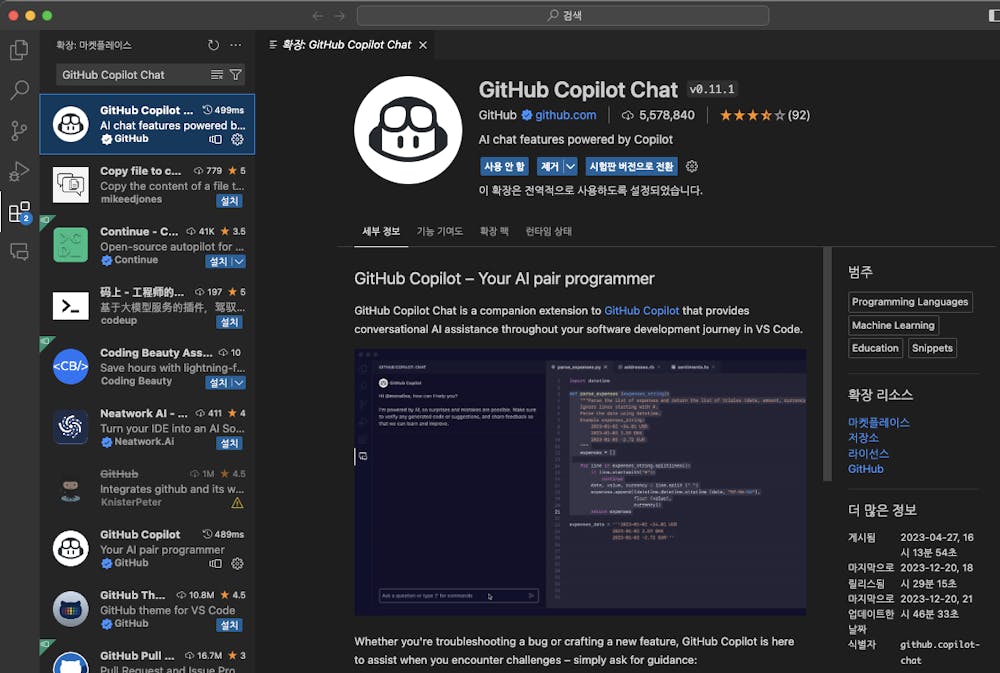Click the manage gear on GitHub Copilot Chat entry
Viewport: 1000px width, 673px height.
pos(236,141)
